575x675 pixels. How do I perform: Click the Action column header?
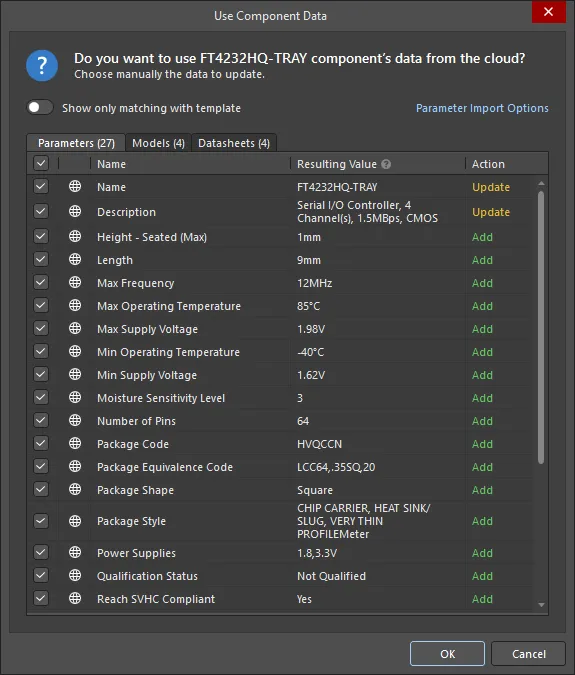pos(507,164)
